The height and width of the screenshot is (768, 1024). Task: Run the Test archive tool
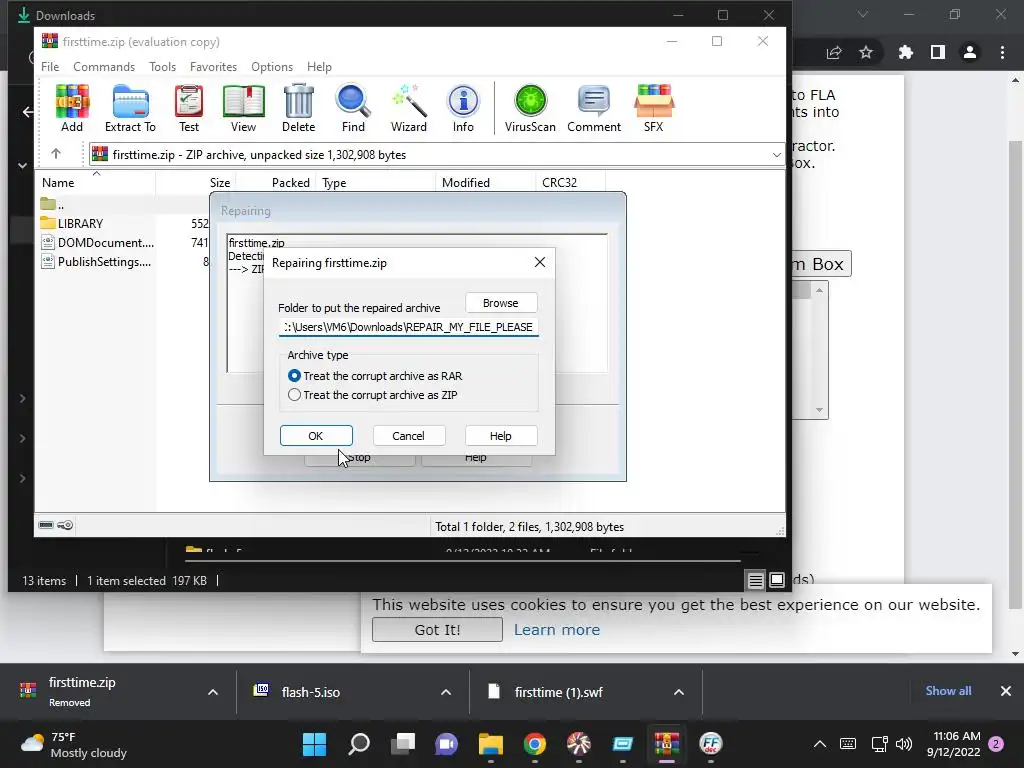(x=189, y=108)
